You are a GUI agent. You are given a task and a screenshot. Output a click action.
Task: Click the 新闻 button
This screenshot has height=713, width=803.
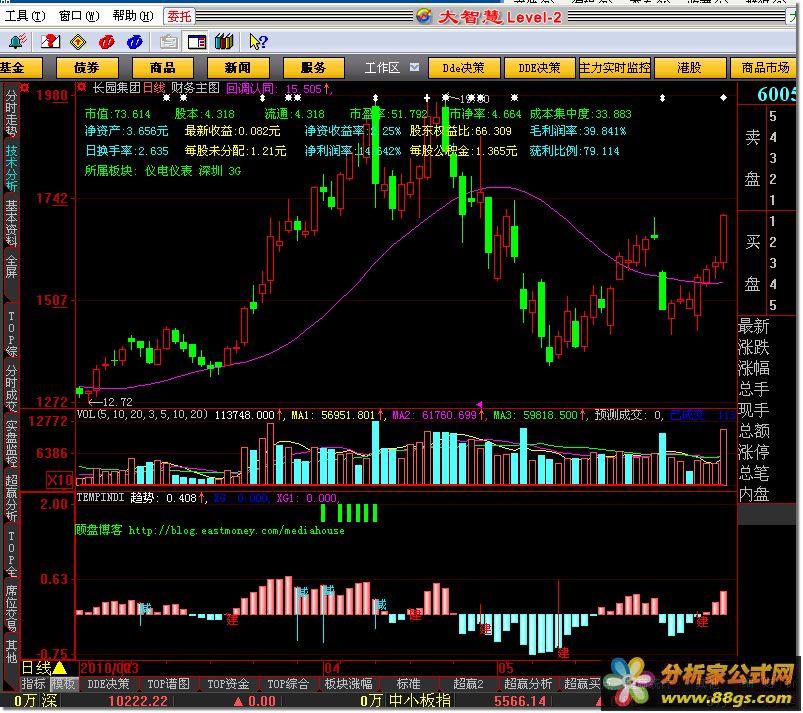238,68
